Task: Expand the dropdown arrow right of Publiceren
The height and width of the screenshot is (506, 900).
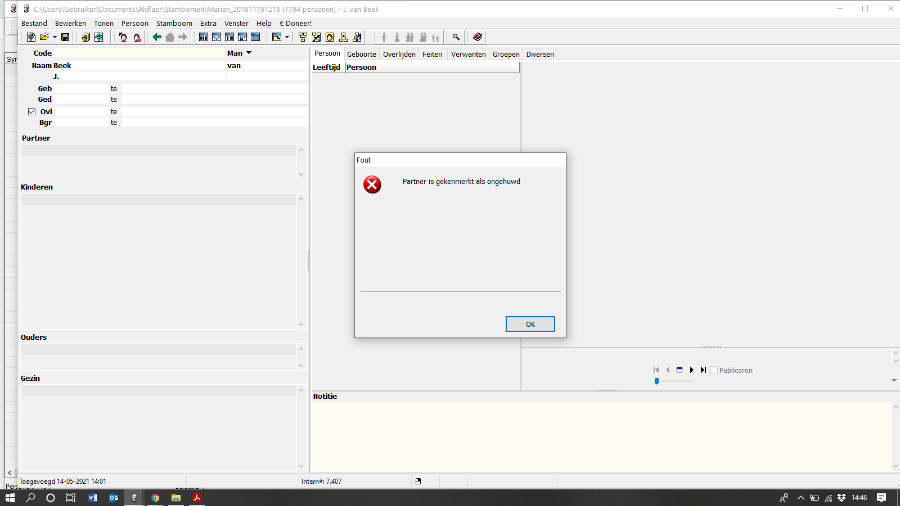Action: (894, 380)
